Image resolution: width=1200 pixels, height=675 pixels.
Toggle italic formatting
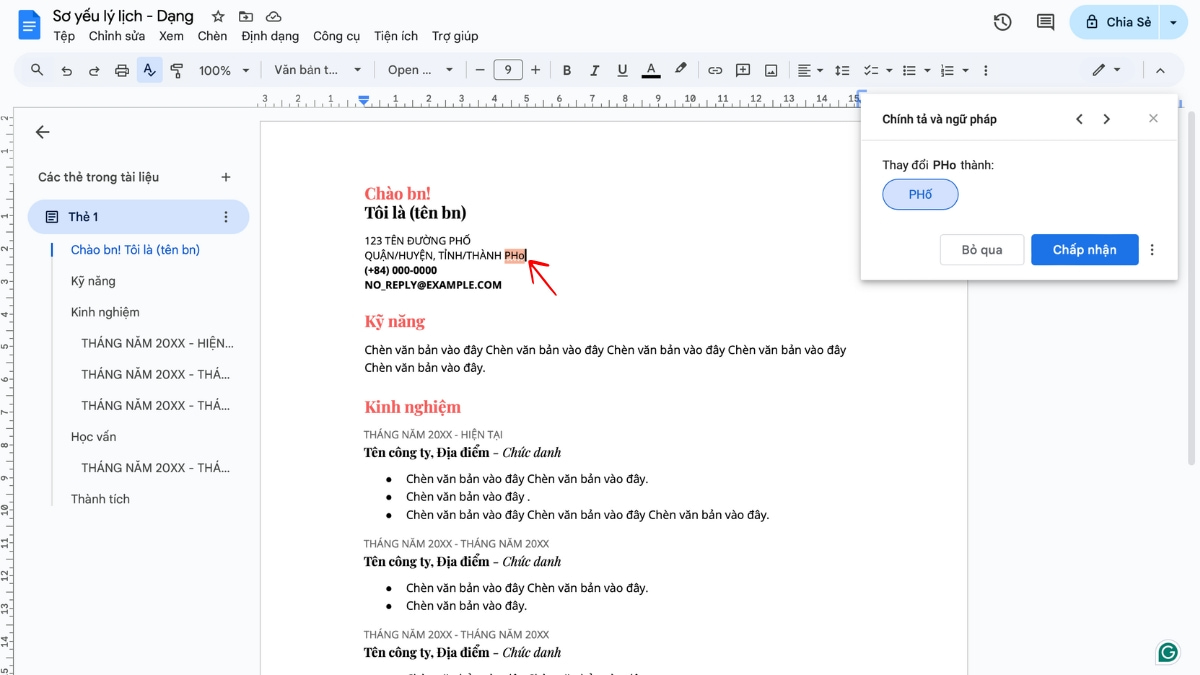point(595,70)
